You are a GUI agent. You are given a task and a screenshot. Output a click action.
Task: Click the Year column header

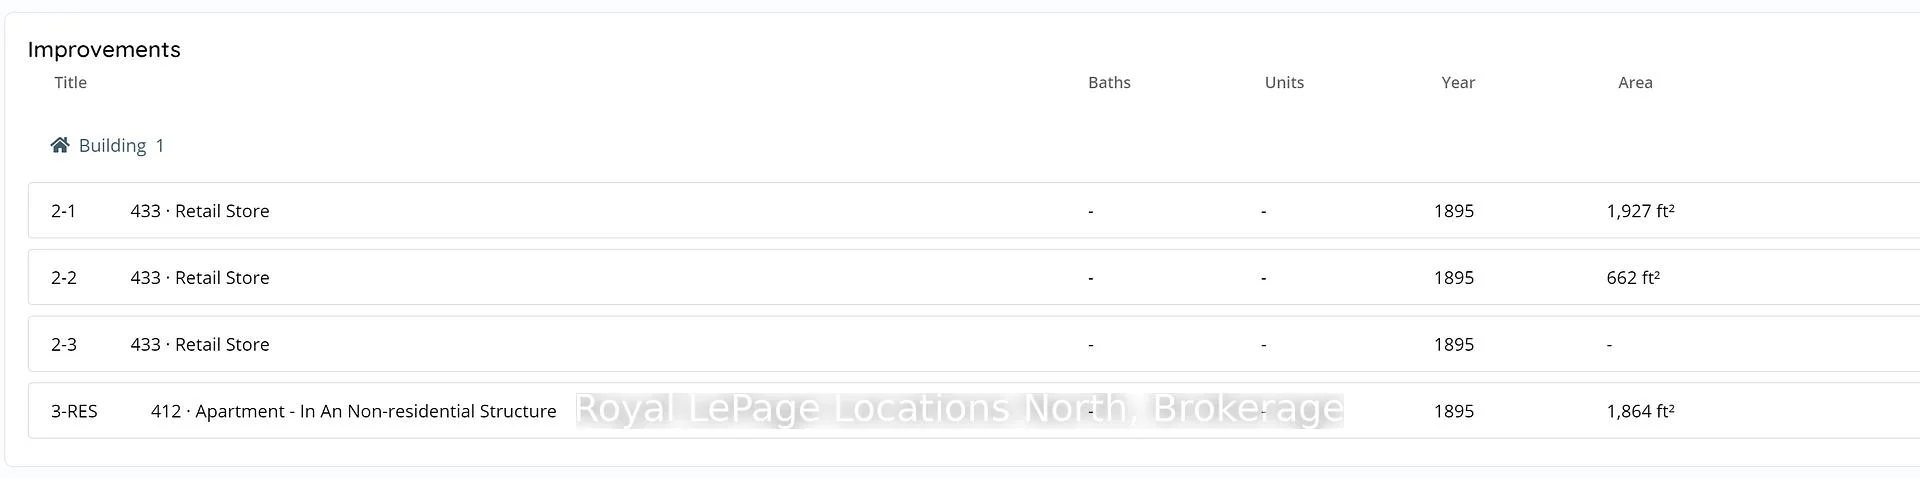click(1458, 82)
